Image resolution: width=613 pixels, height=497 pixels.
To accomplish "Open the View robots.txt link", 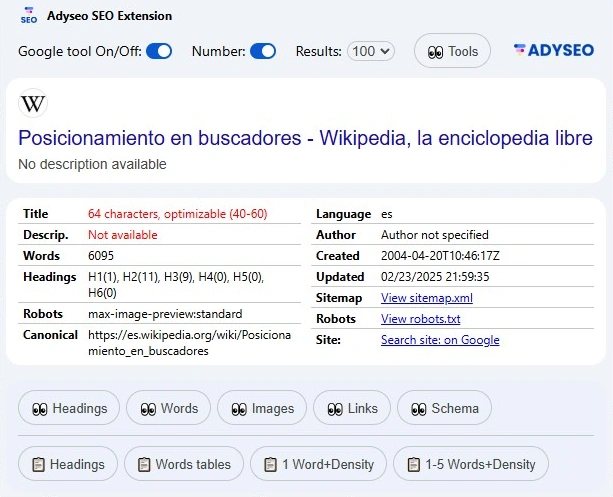I will click(x=420, y=319).
